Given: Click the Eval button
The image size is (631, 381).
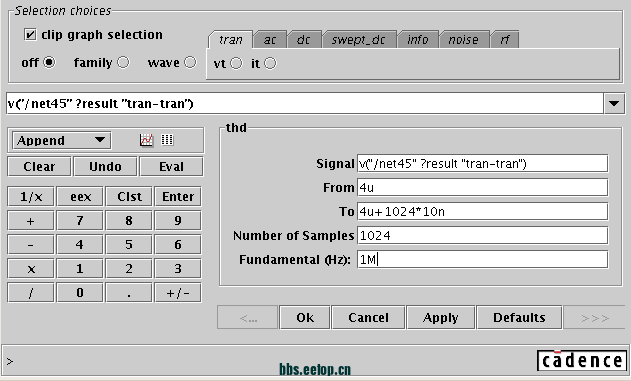Looking at the screenshot, I should 171,167.
